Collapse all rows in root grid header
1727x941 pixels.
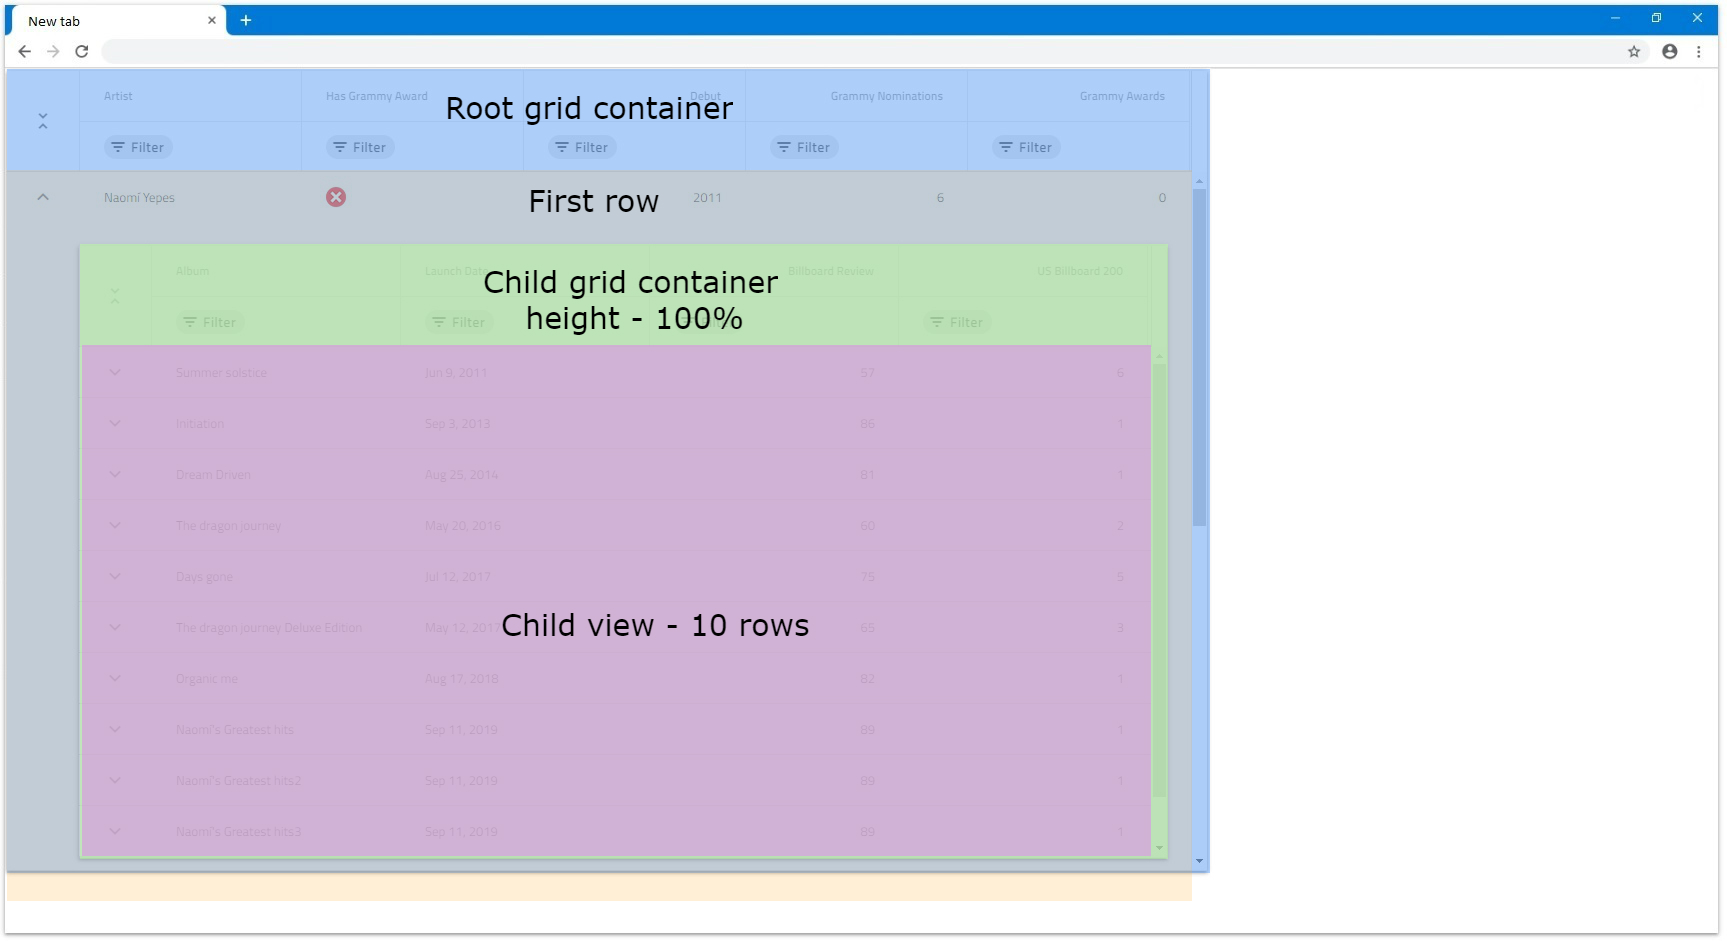click(x=43, y=121)
